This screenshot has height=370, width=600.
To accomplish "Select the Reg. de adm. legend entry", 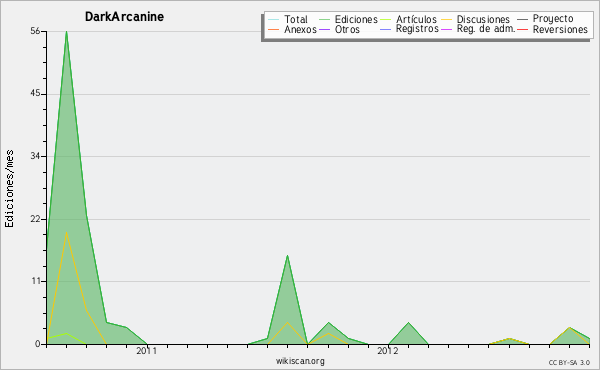I will pyautogui.click(x=486, y=29).
